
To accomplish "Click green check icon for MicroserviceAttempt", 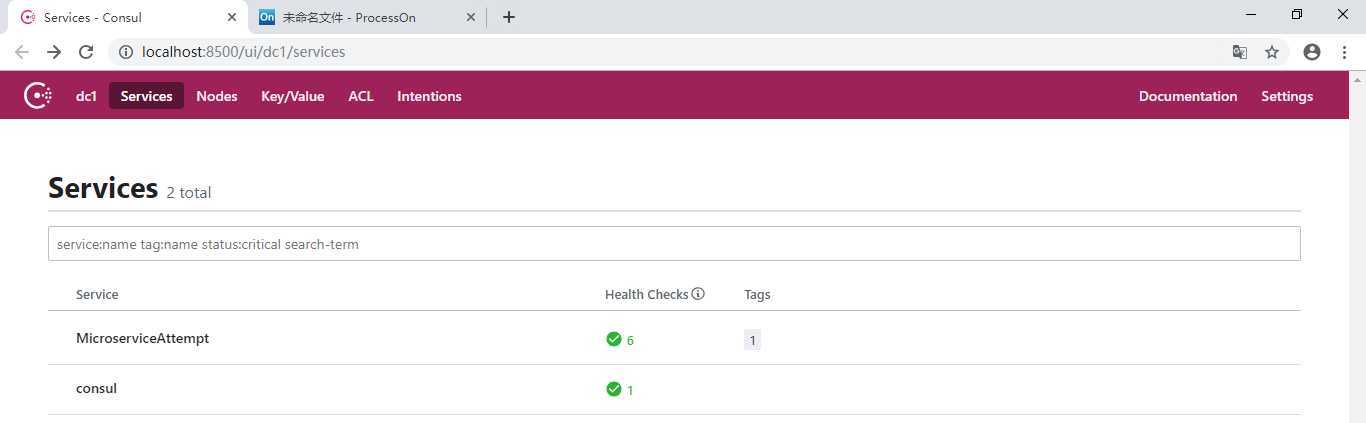I will click(x=614, y=339).
